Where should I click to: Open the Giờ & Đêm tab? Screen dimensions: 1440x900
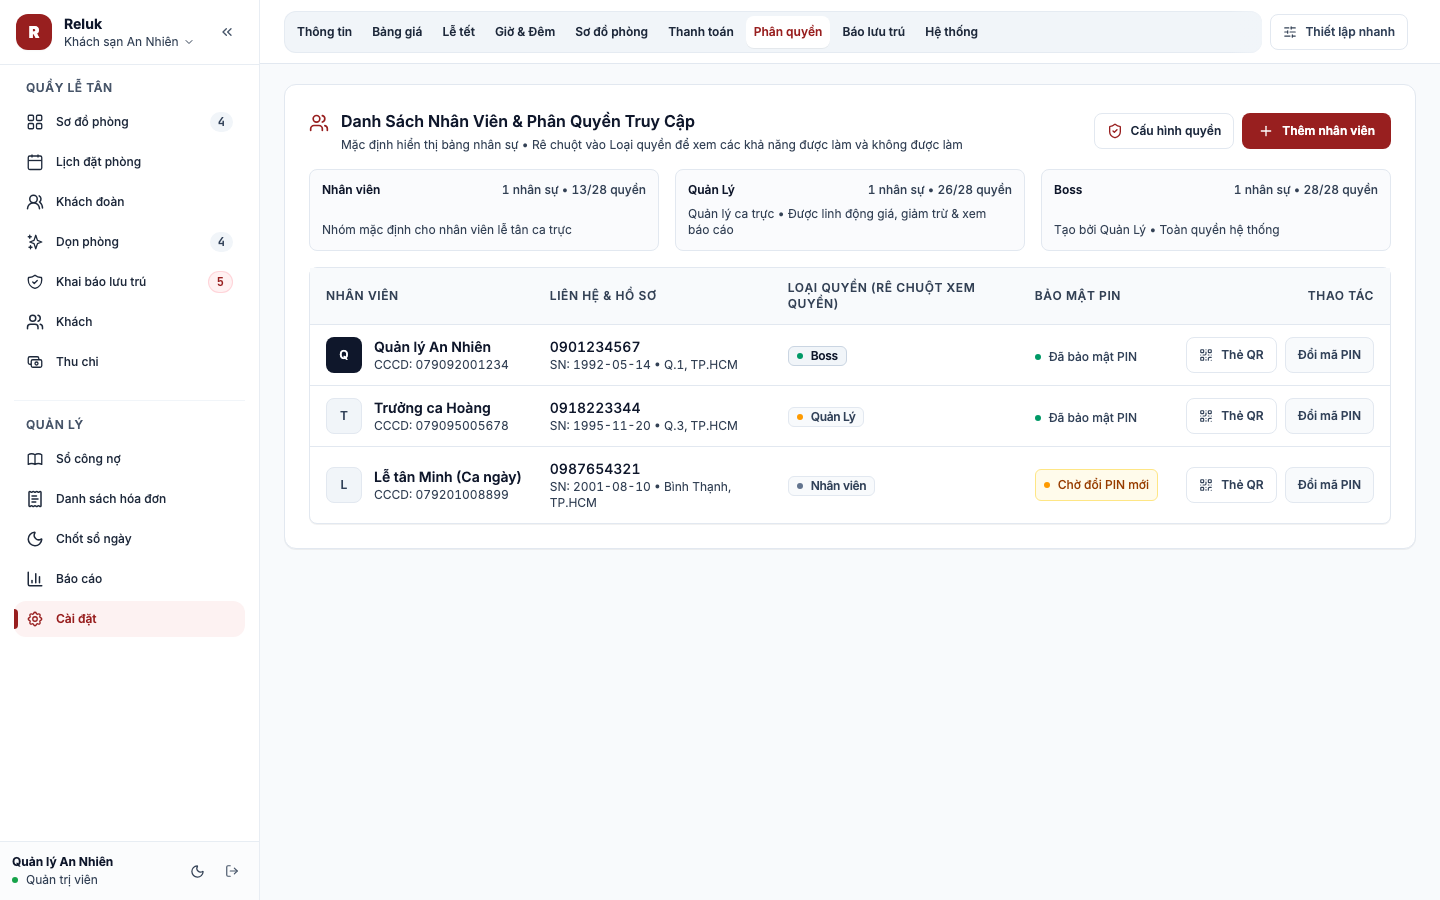click(525, 32)
